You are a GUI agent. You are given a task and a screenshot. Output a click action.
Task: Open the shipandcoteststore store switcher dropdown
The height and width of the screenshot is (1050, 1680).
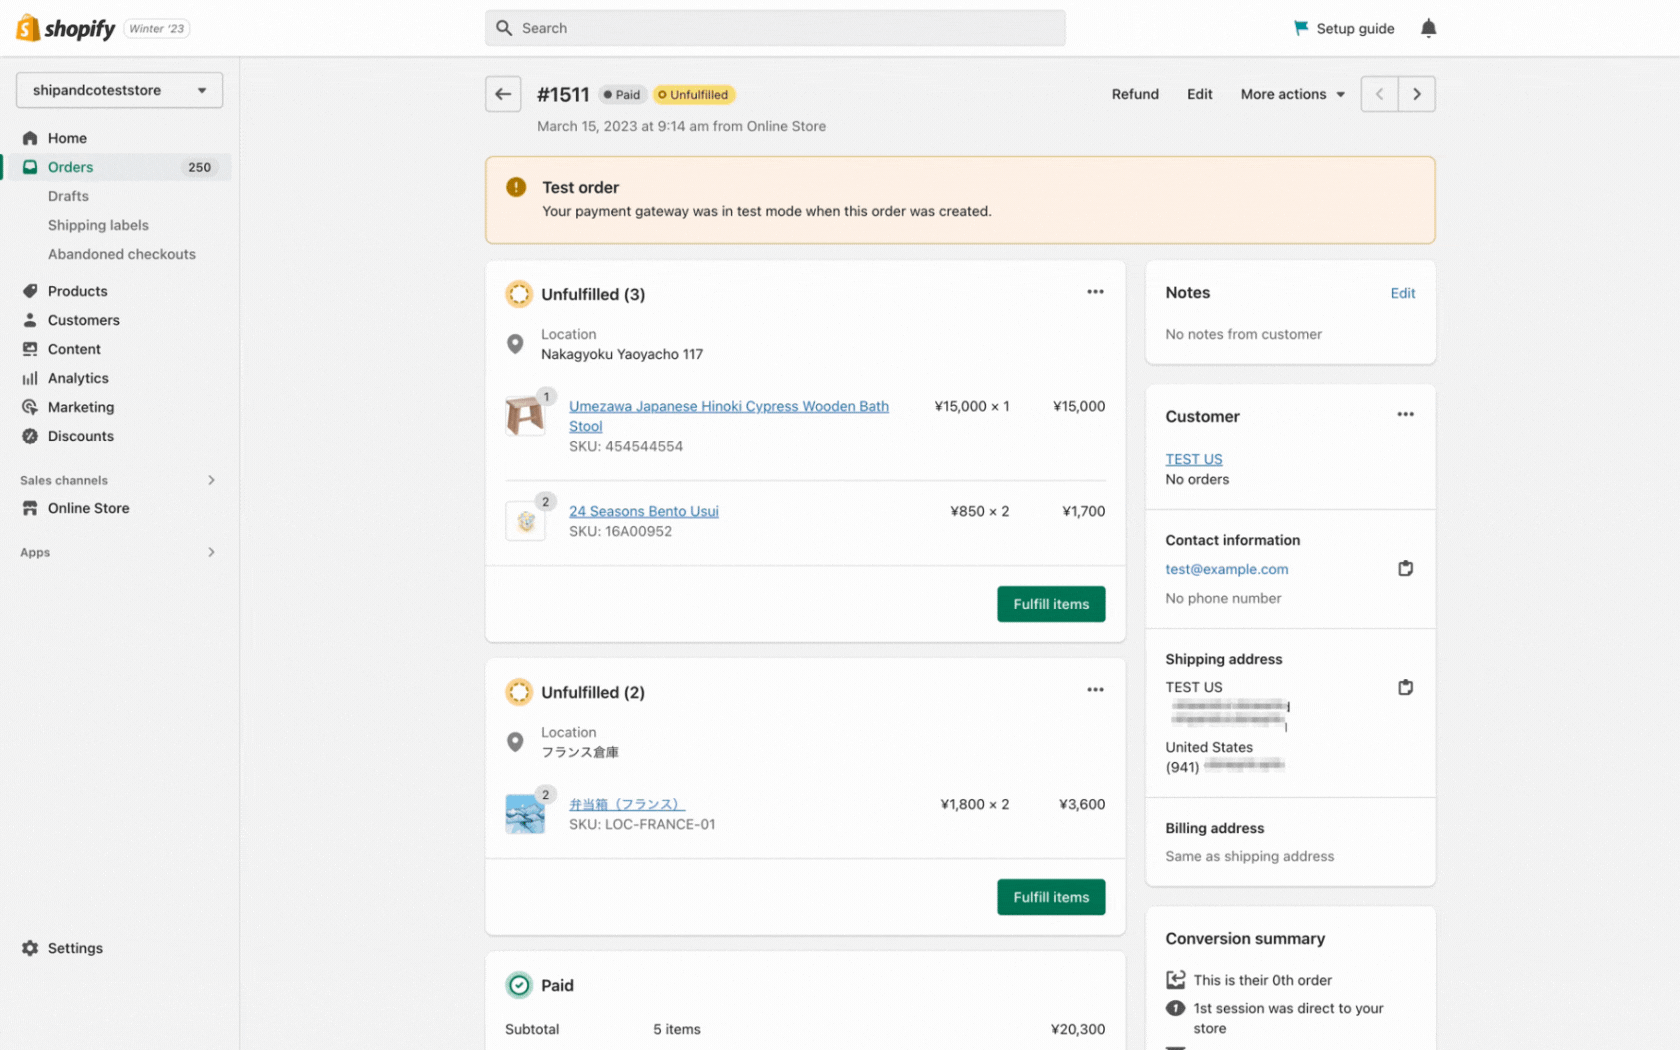pyautogui.click(x=119, y=90)
